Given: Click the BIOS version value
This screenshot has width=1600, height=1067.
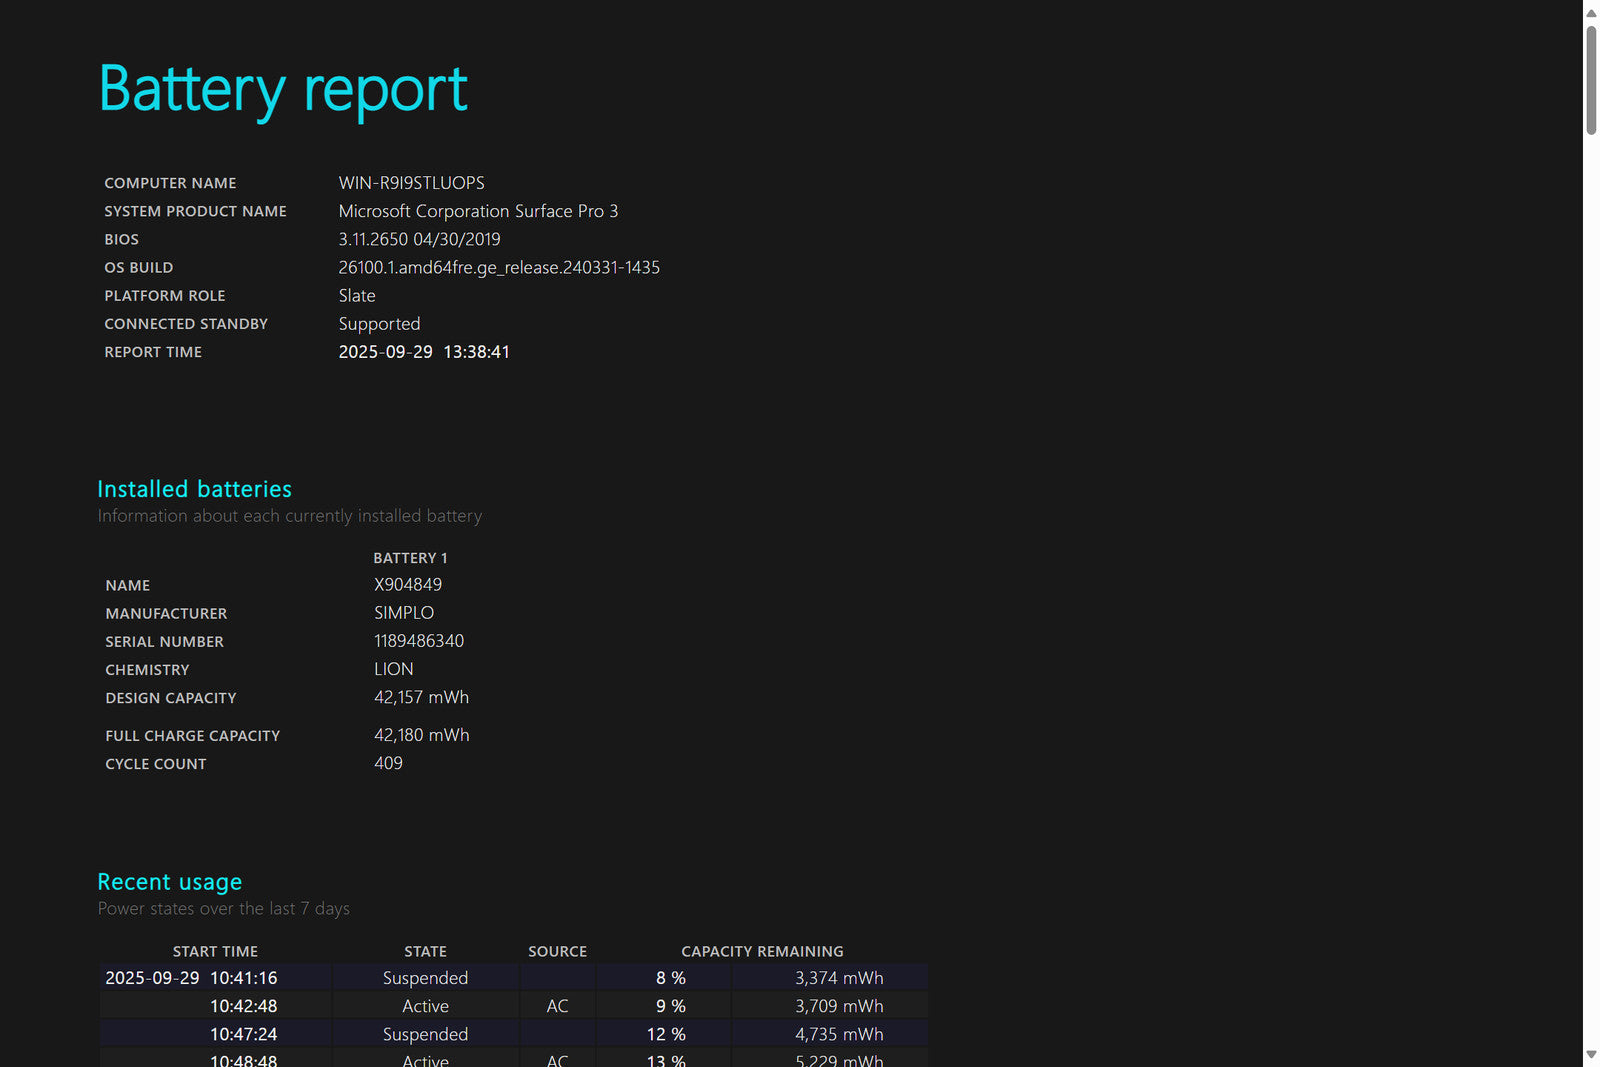Looking at the screenshot, I should 419,239.
